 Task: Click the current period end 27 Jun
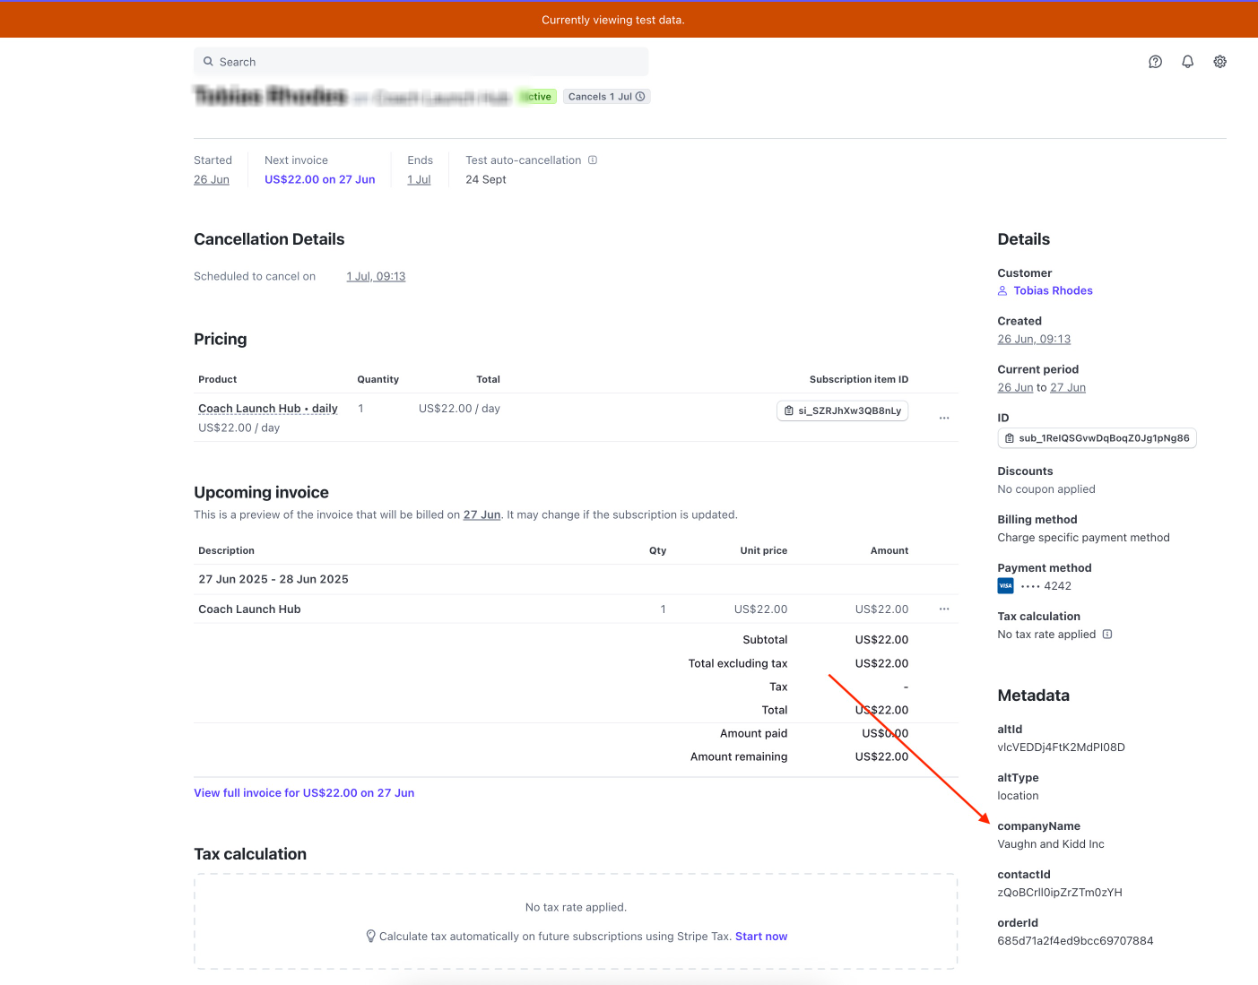tap(1068, 388)
